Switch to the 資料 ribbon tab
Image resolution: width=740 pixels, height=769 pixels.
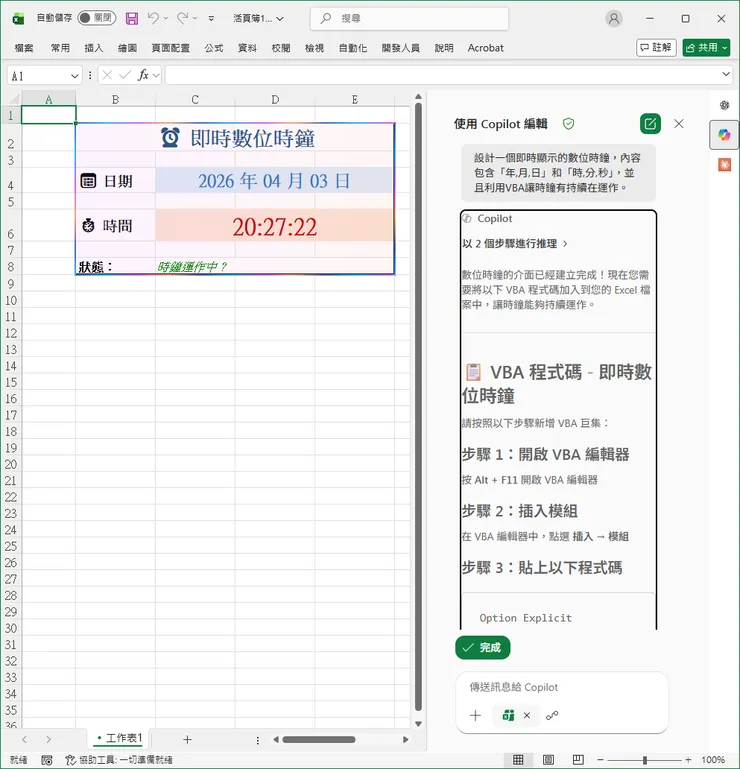(x=247, y=48)
